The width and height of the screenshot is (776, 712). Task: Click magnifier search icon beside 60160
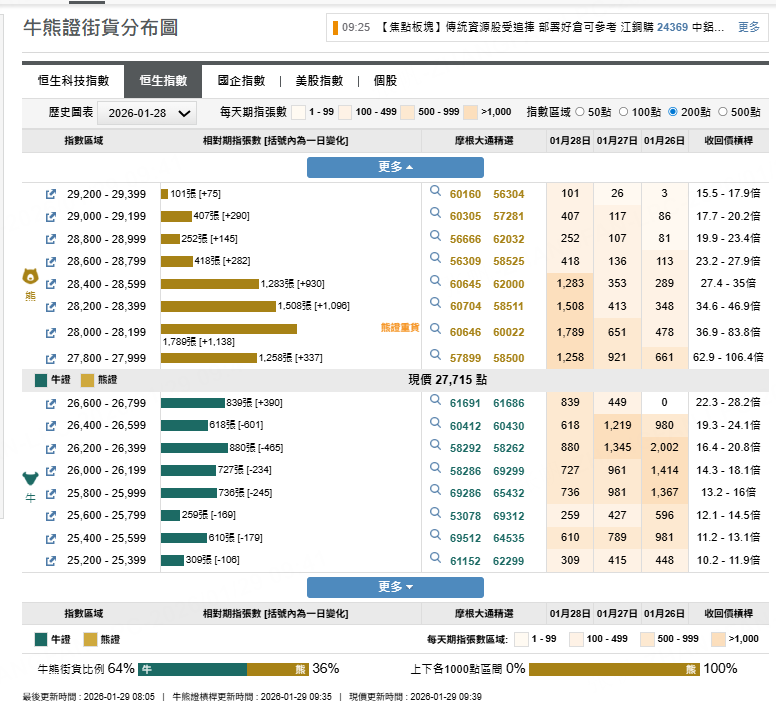click(435, 191)
